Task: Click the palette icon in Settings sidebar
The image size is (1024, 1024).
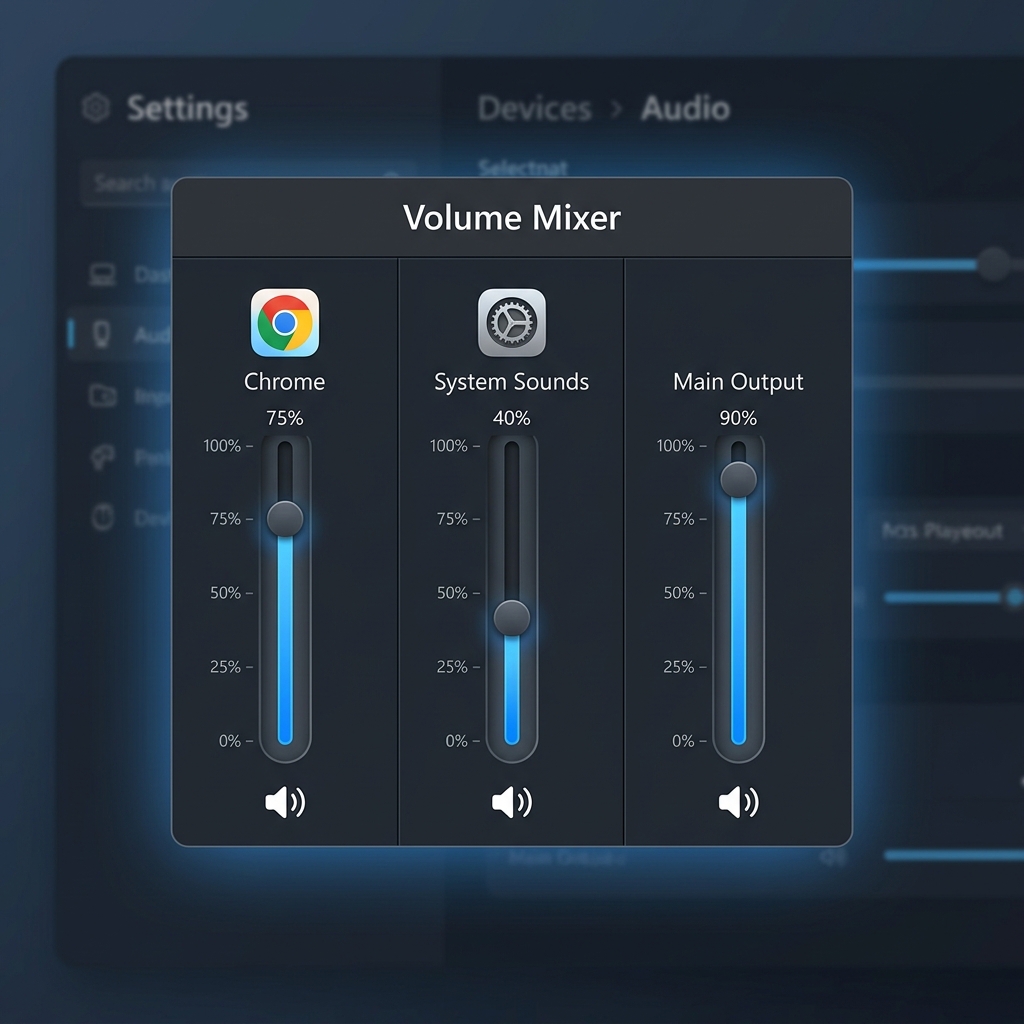Action: (x=103, y=456)
